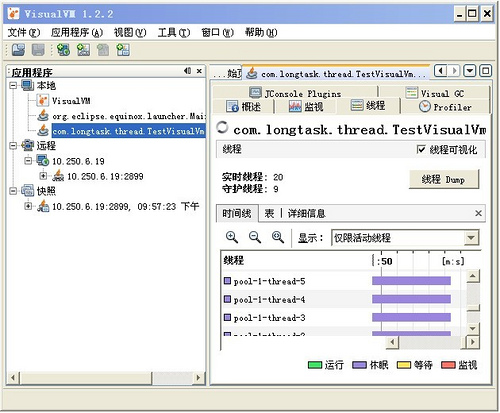Viewport: 500px width, 413px height.
Task: Select the pool-1-thread-5 row
Action: (x=343, y=281)
